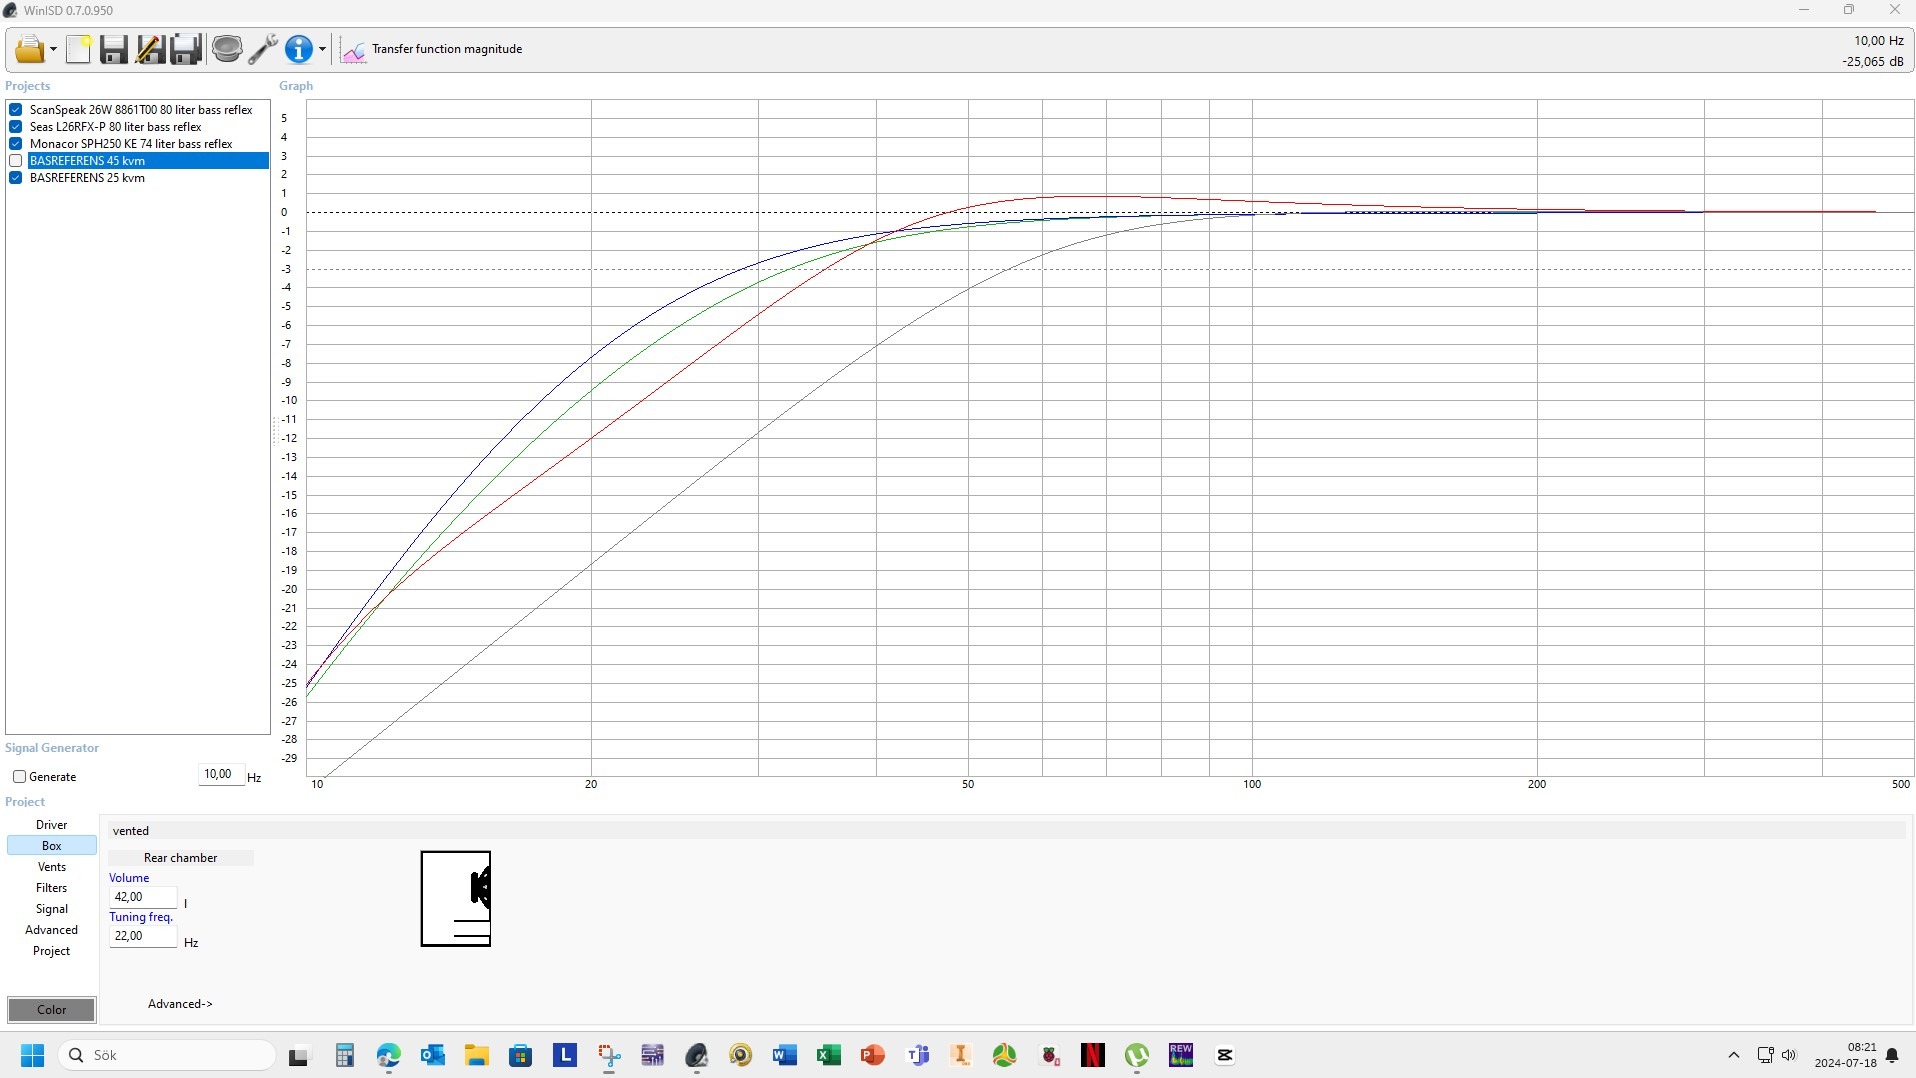Open Word from the taskbar
Viewport: 1916px width, 1078px height.
click(785, 1055)
